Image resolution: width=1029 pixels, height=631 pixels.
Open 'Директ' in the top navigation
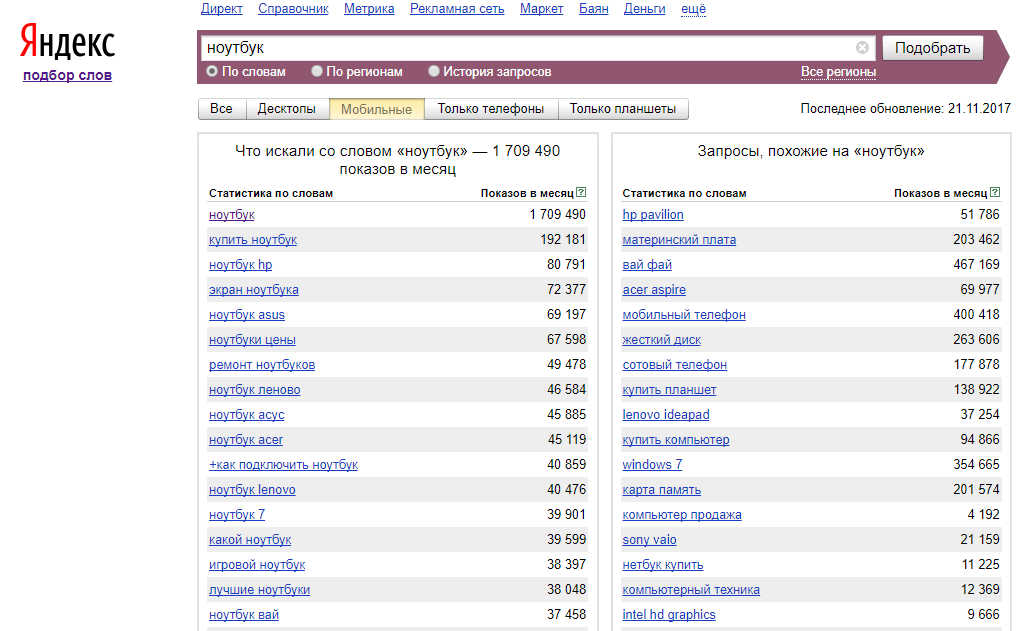[x=222, y=9]
